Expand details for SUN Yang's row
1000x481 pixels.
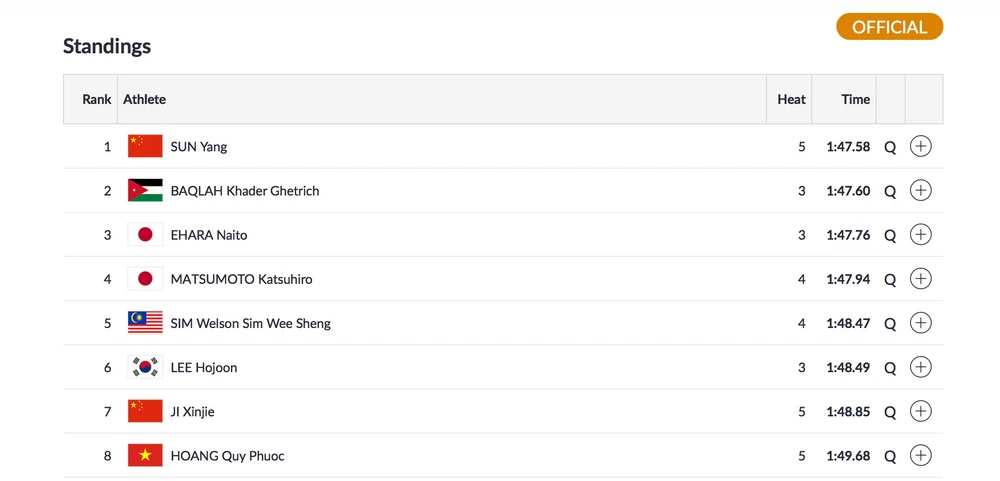click(x=920, y=146)
